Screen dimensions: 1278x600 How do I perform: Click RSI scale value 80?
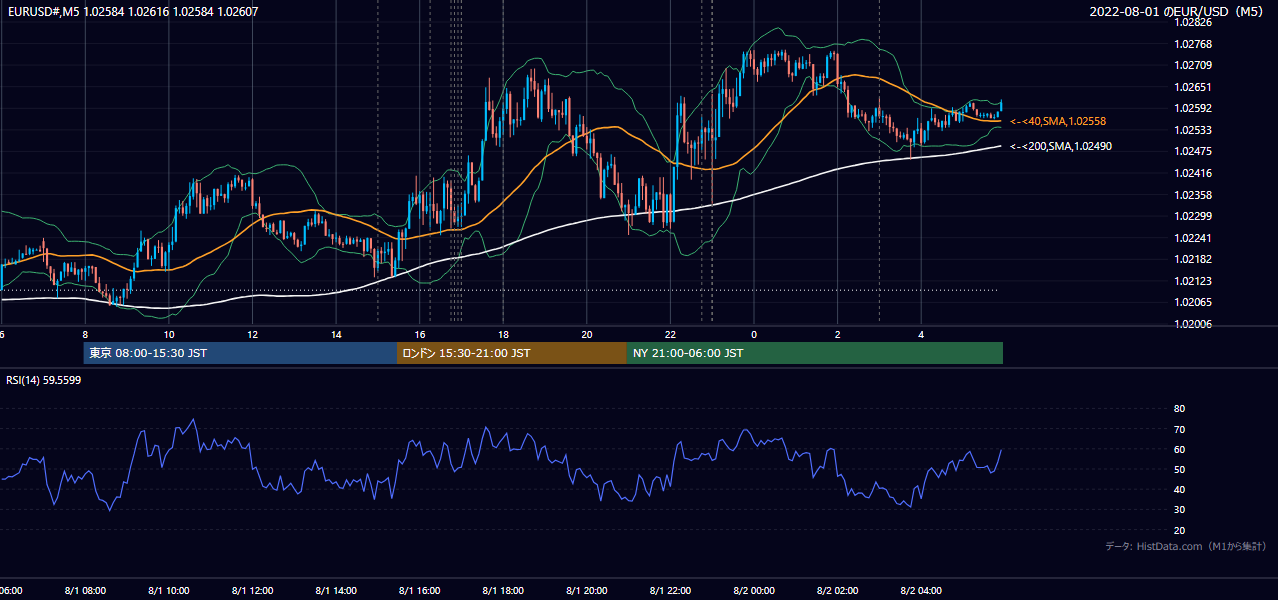tap(1179, 409)
